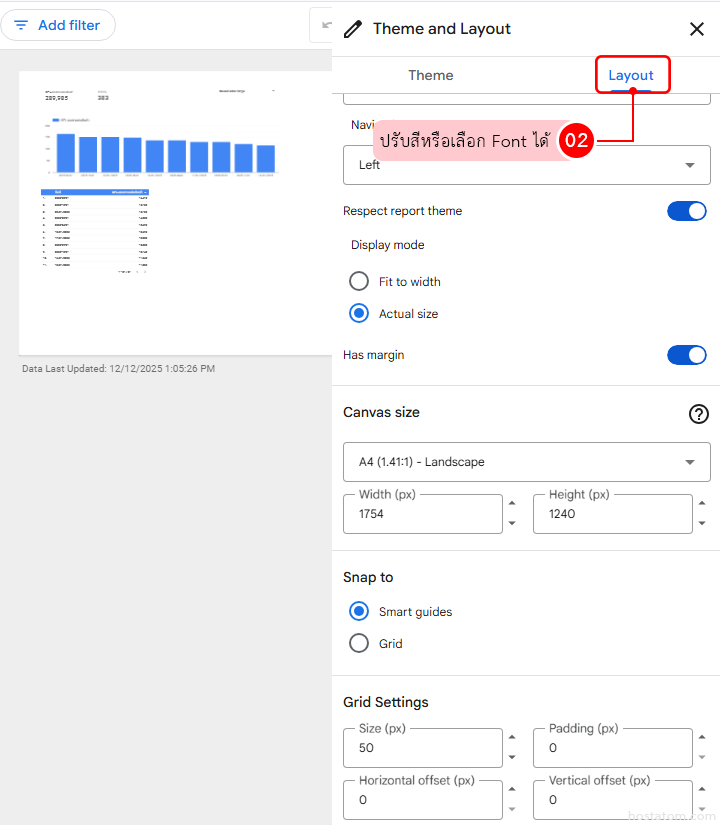Select Fit to width display mode
The image size is (720, 825).
coord(359,282)
